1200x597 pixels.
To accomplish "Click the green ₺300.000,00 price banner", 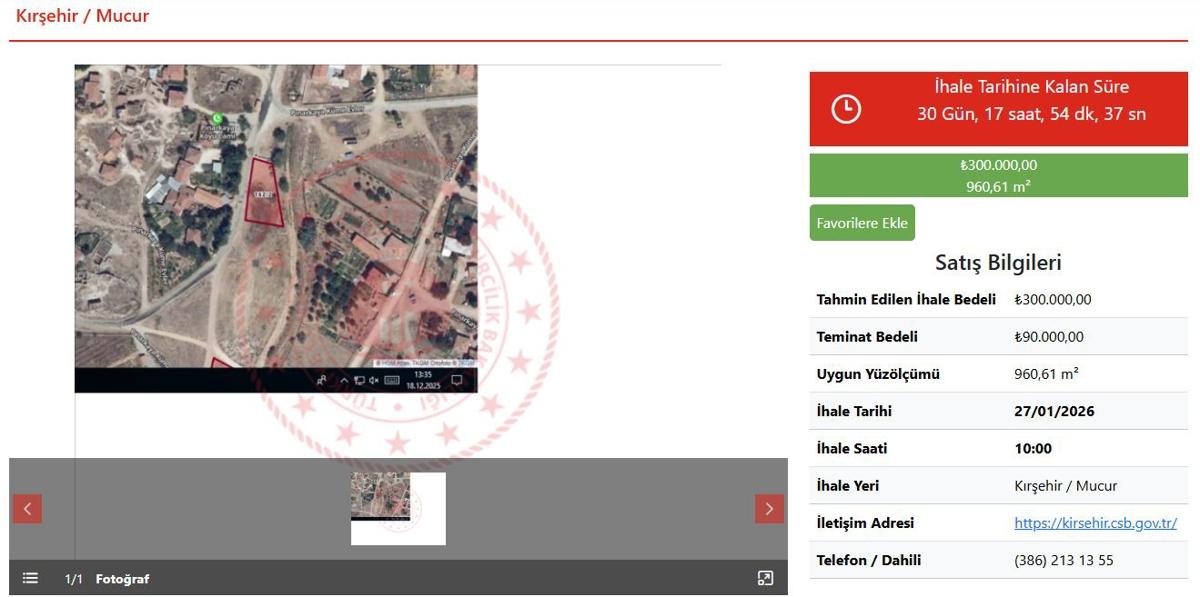I will 998,175.
